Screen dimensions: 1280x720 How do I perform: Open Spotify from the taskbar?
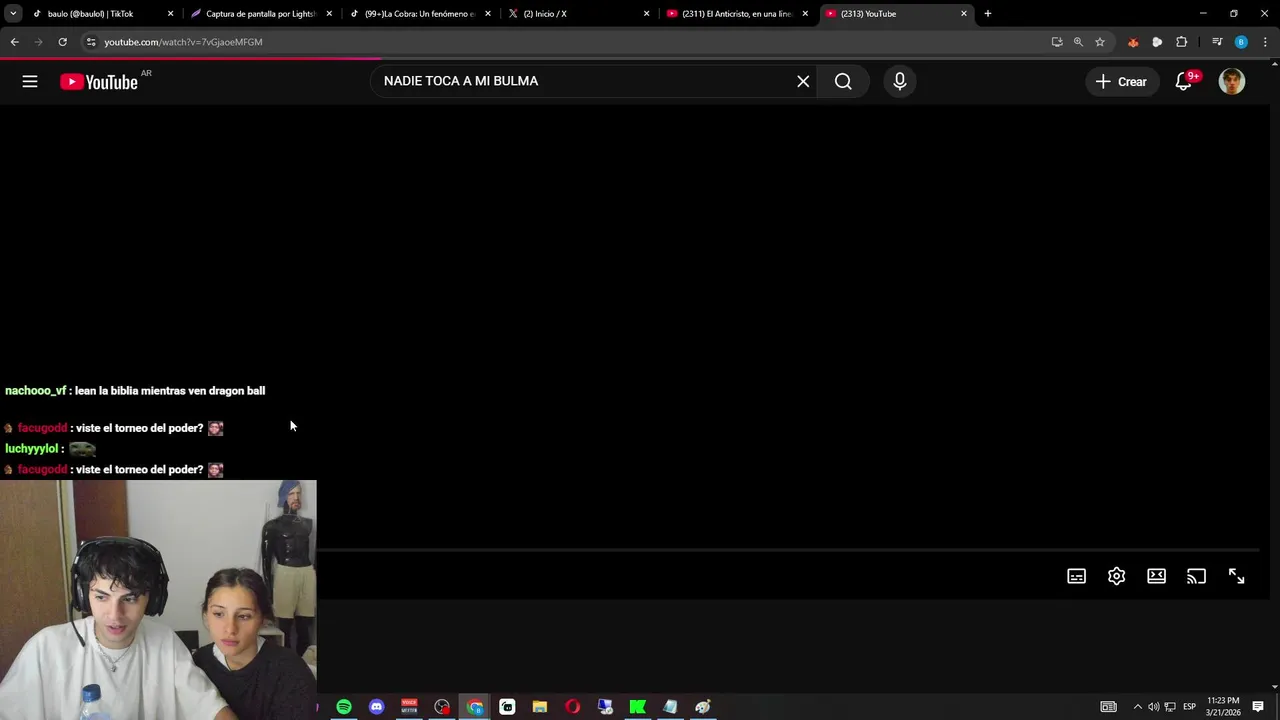click(344, 707)
